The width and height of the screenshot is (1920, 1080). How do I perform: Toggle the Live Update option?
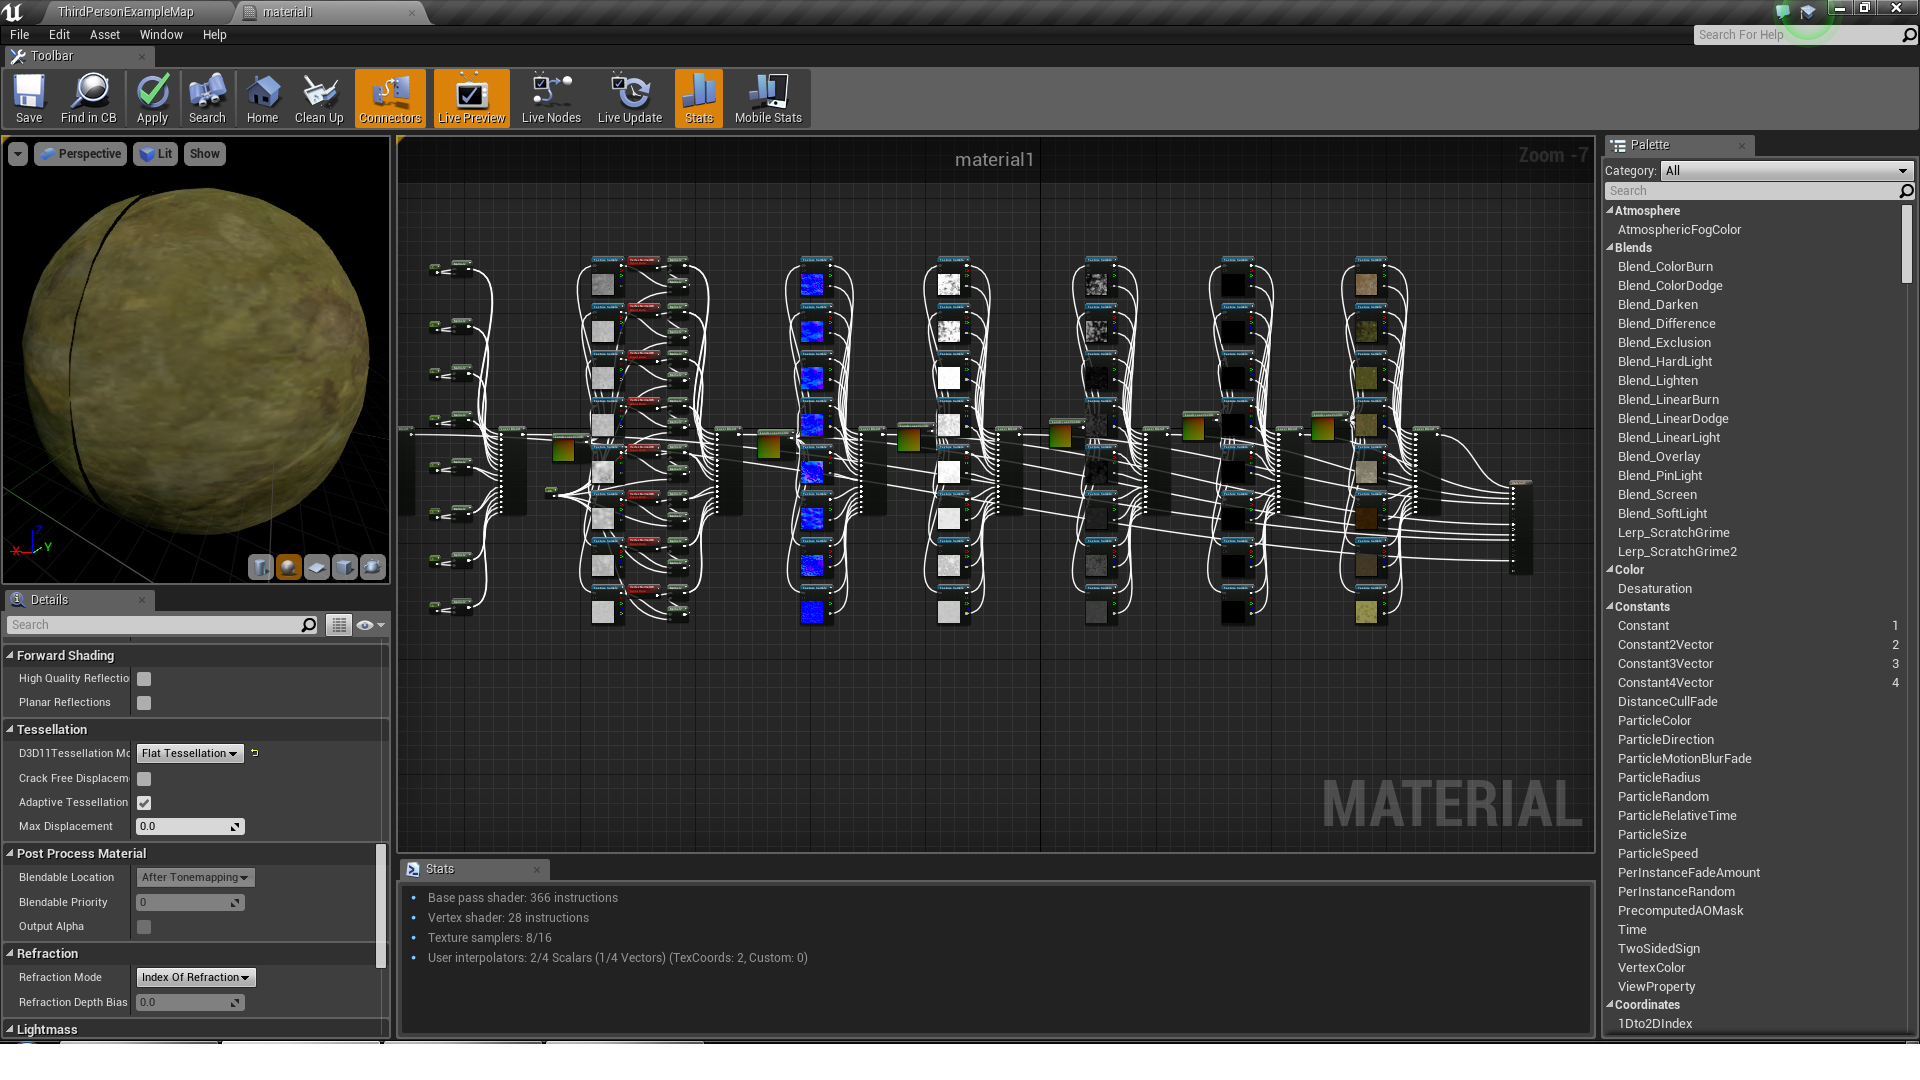630,98
